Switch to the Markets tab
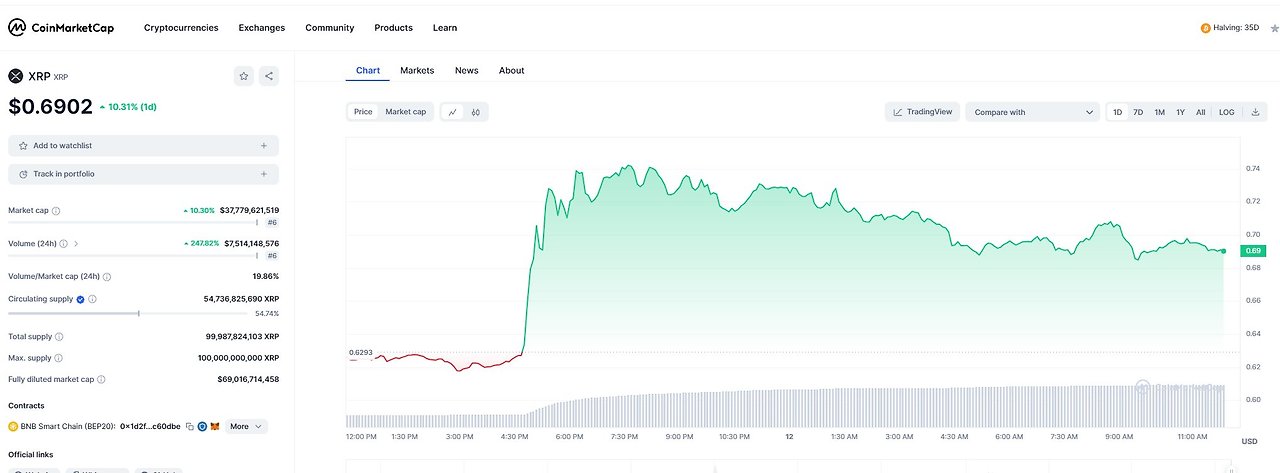 click(x=417, y=70)
